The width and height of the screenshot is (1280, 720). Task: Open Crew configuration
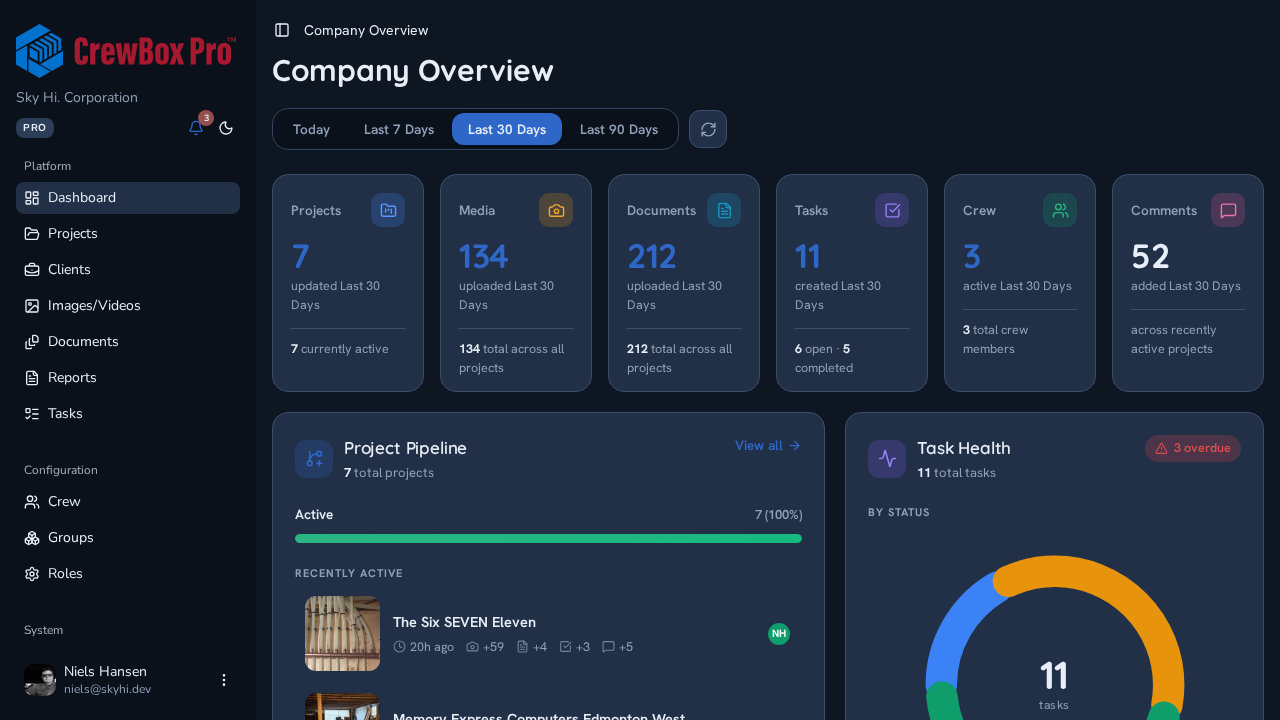128,502
